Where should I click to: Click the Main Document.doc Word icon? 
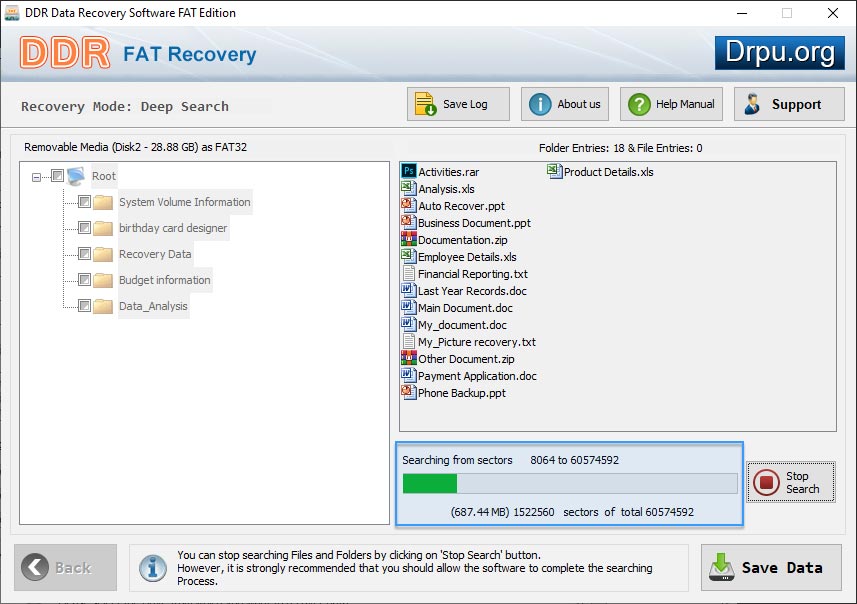408,307
